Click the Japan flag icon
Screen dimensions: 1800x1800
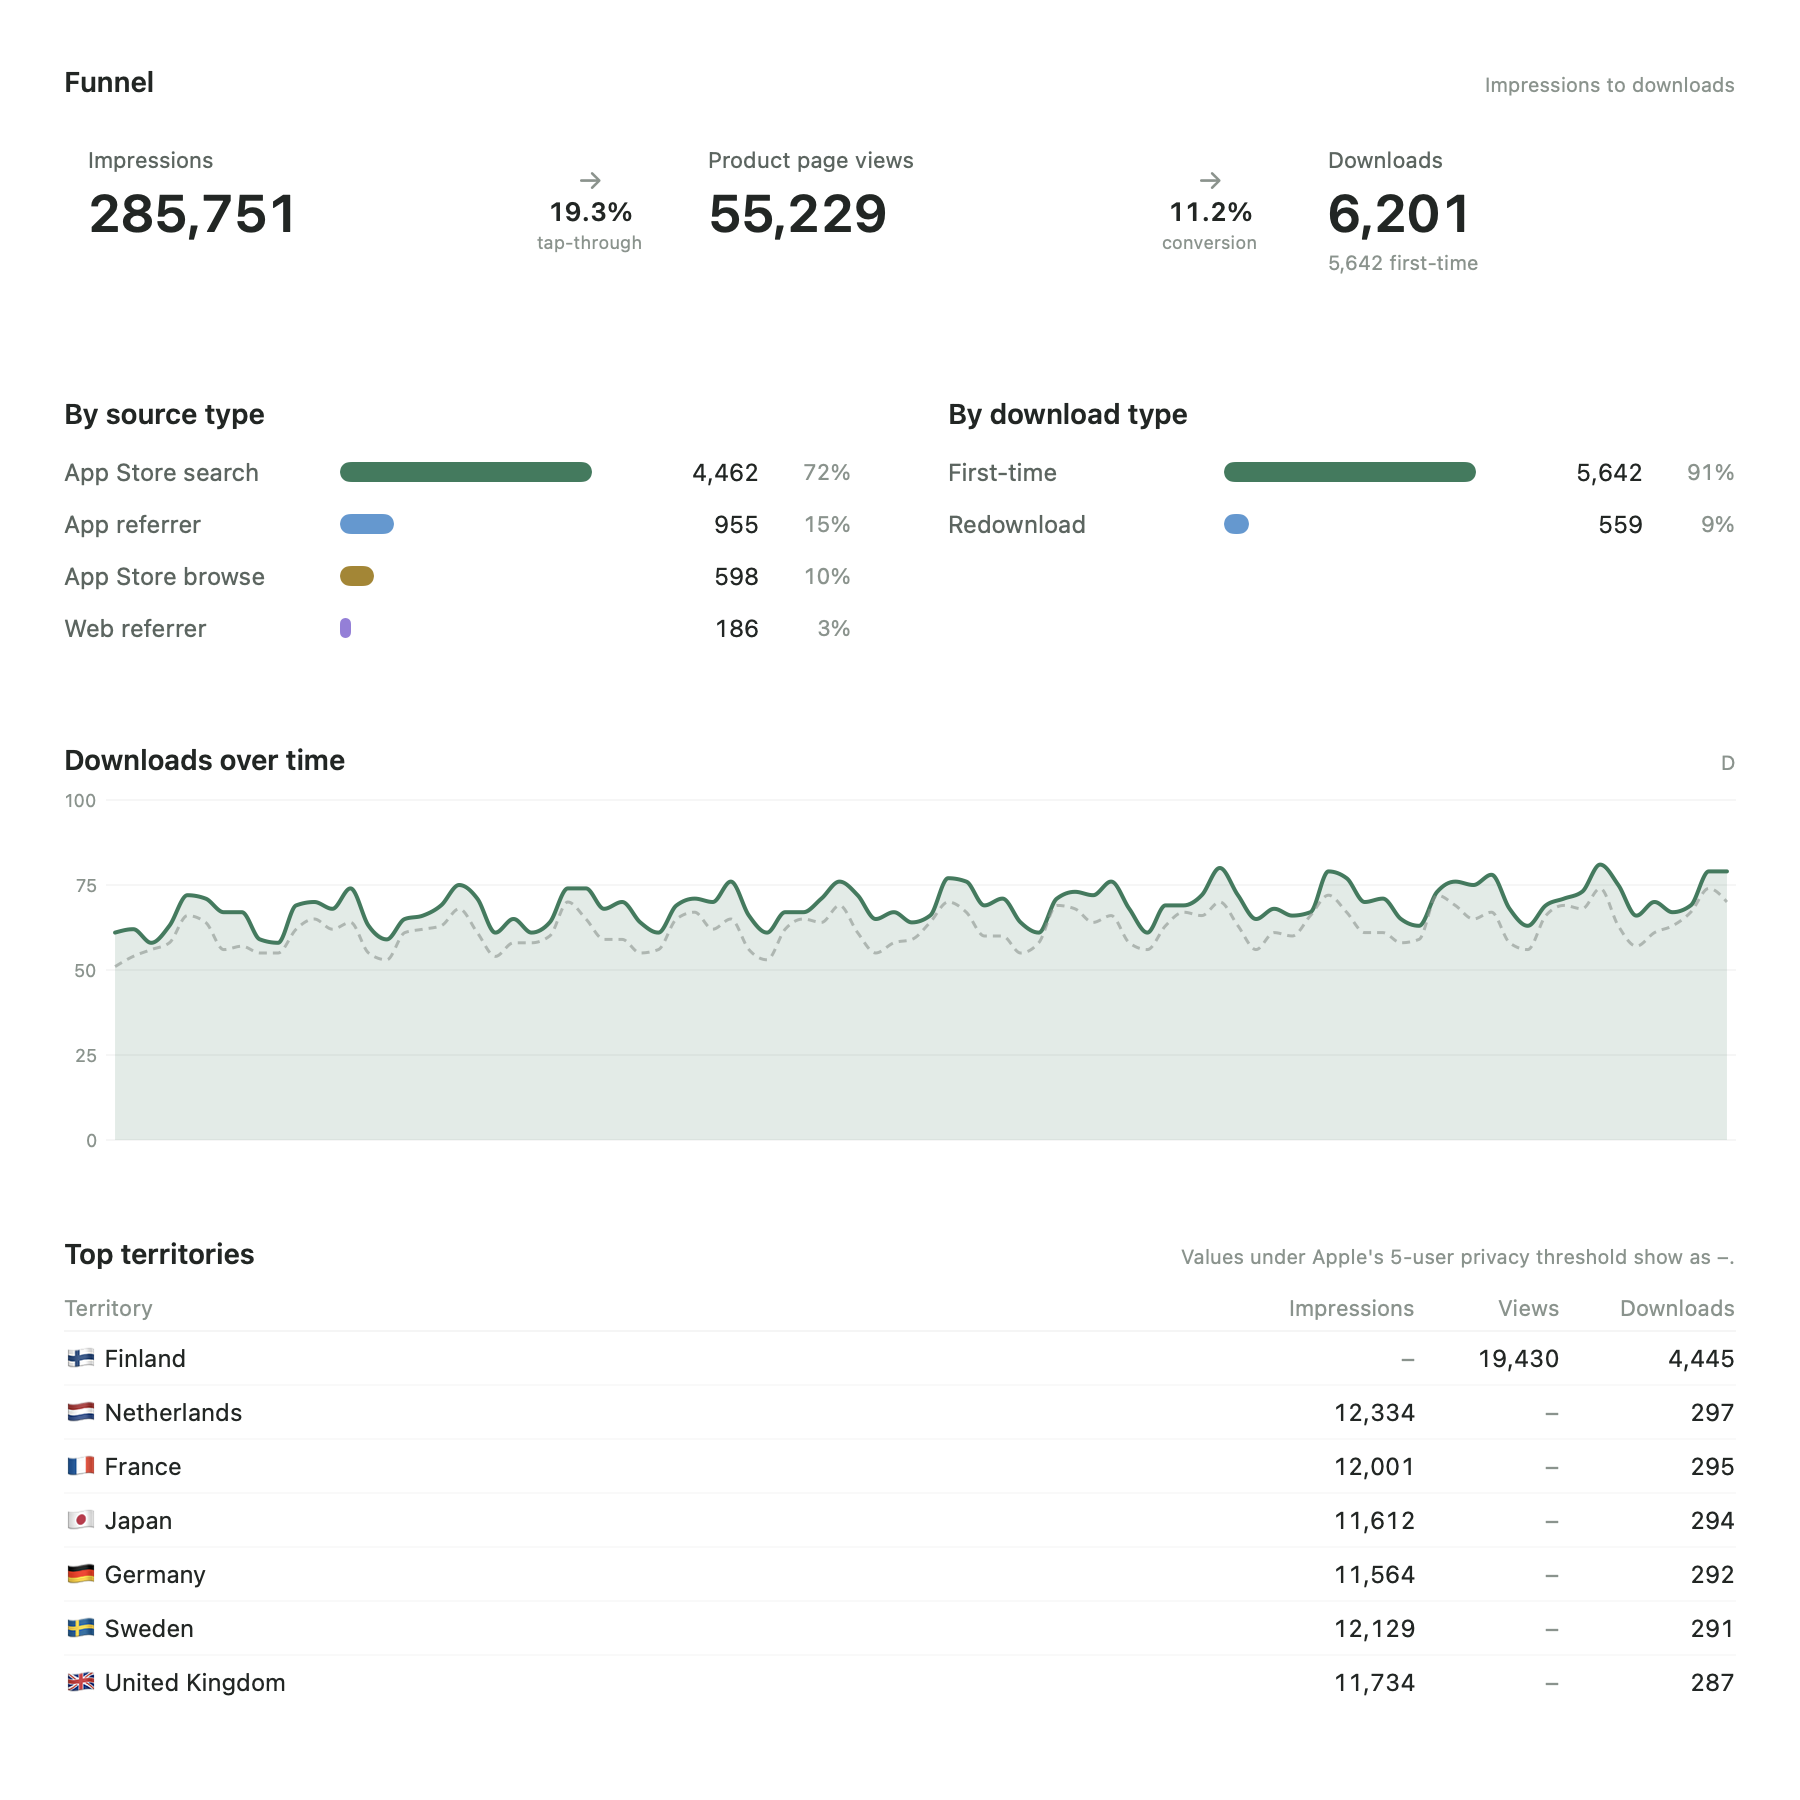(x=81, y=1520)
